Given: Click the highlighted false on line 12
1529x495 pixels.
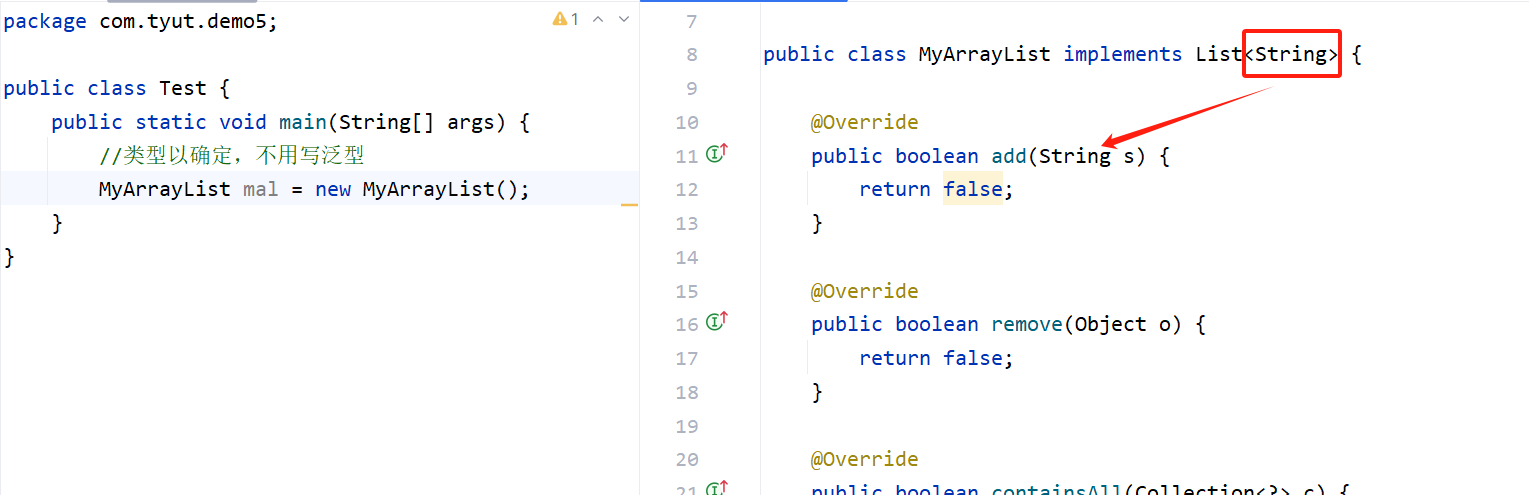Looking at the screenshot, I should 972,189.
